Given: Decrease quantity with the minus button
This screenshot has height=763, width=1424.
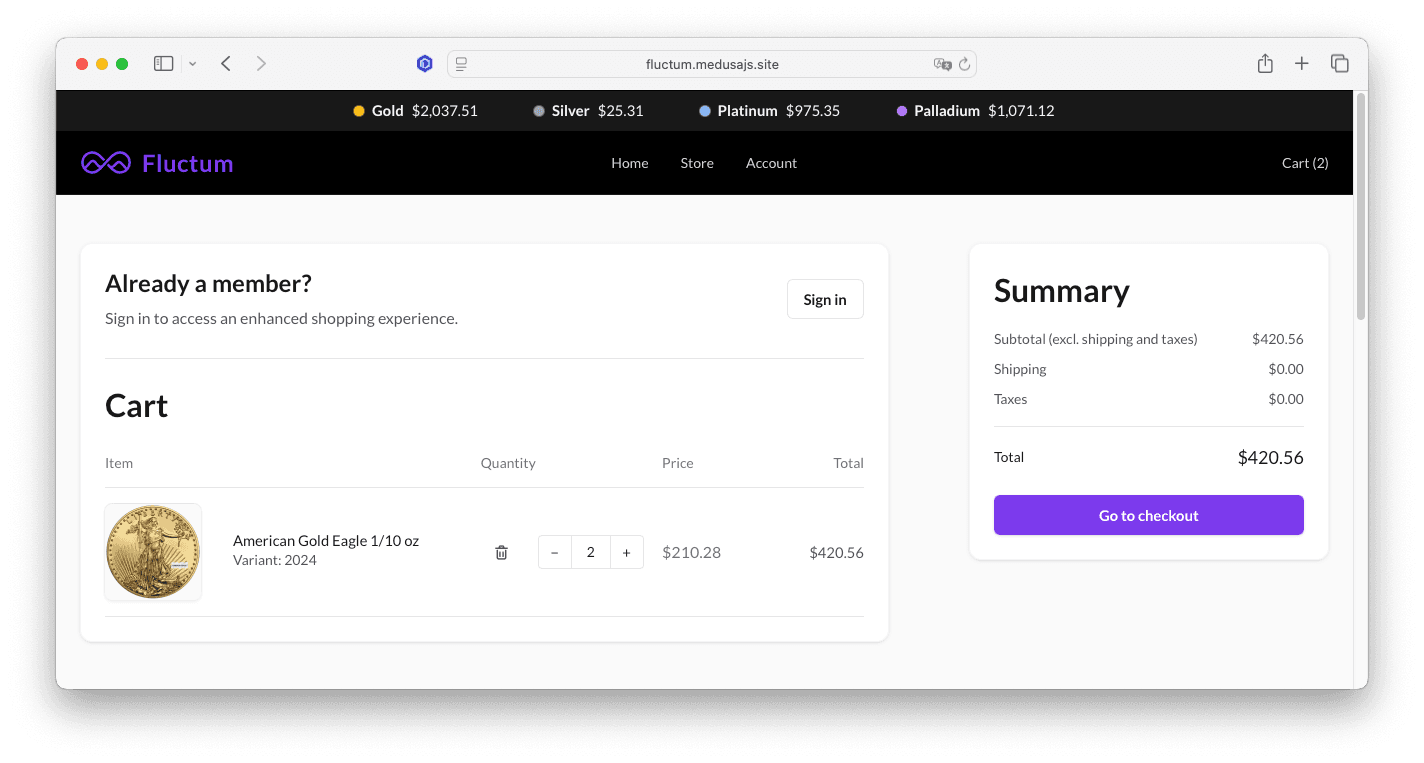Looking at the screenshot, I should [x=555, y=552].
